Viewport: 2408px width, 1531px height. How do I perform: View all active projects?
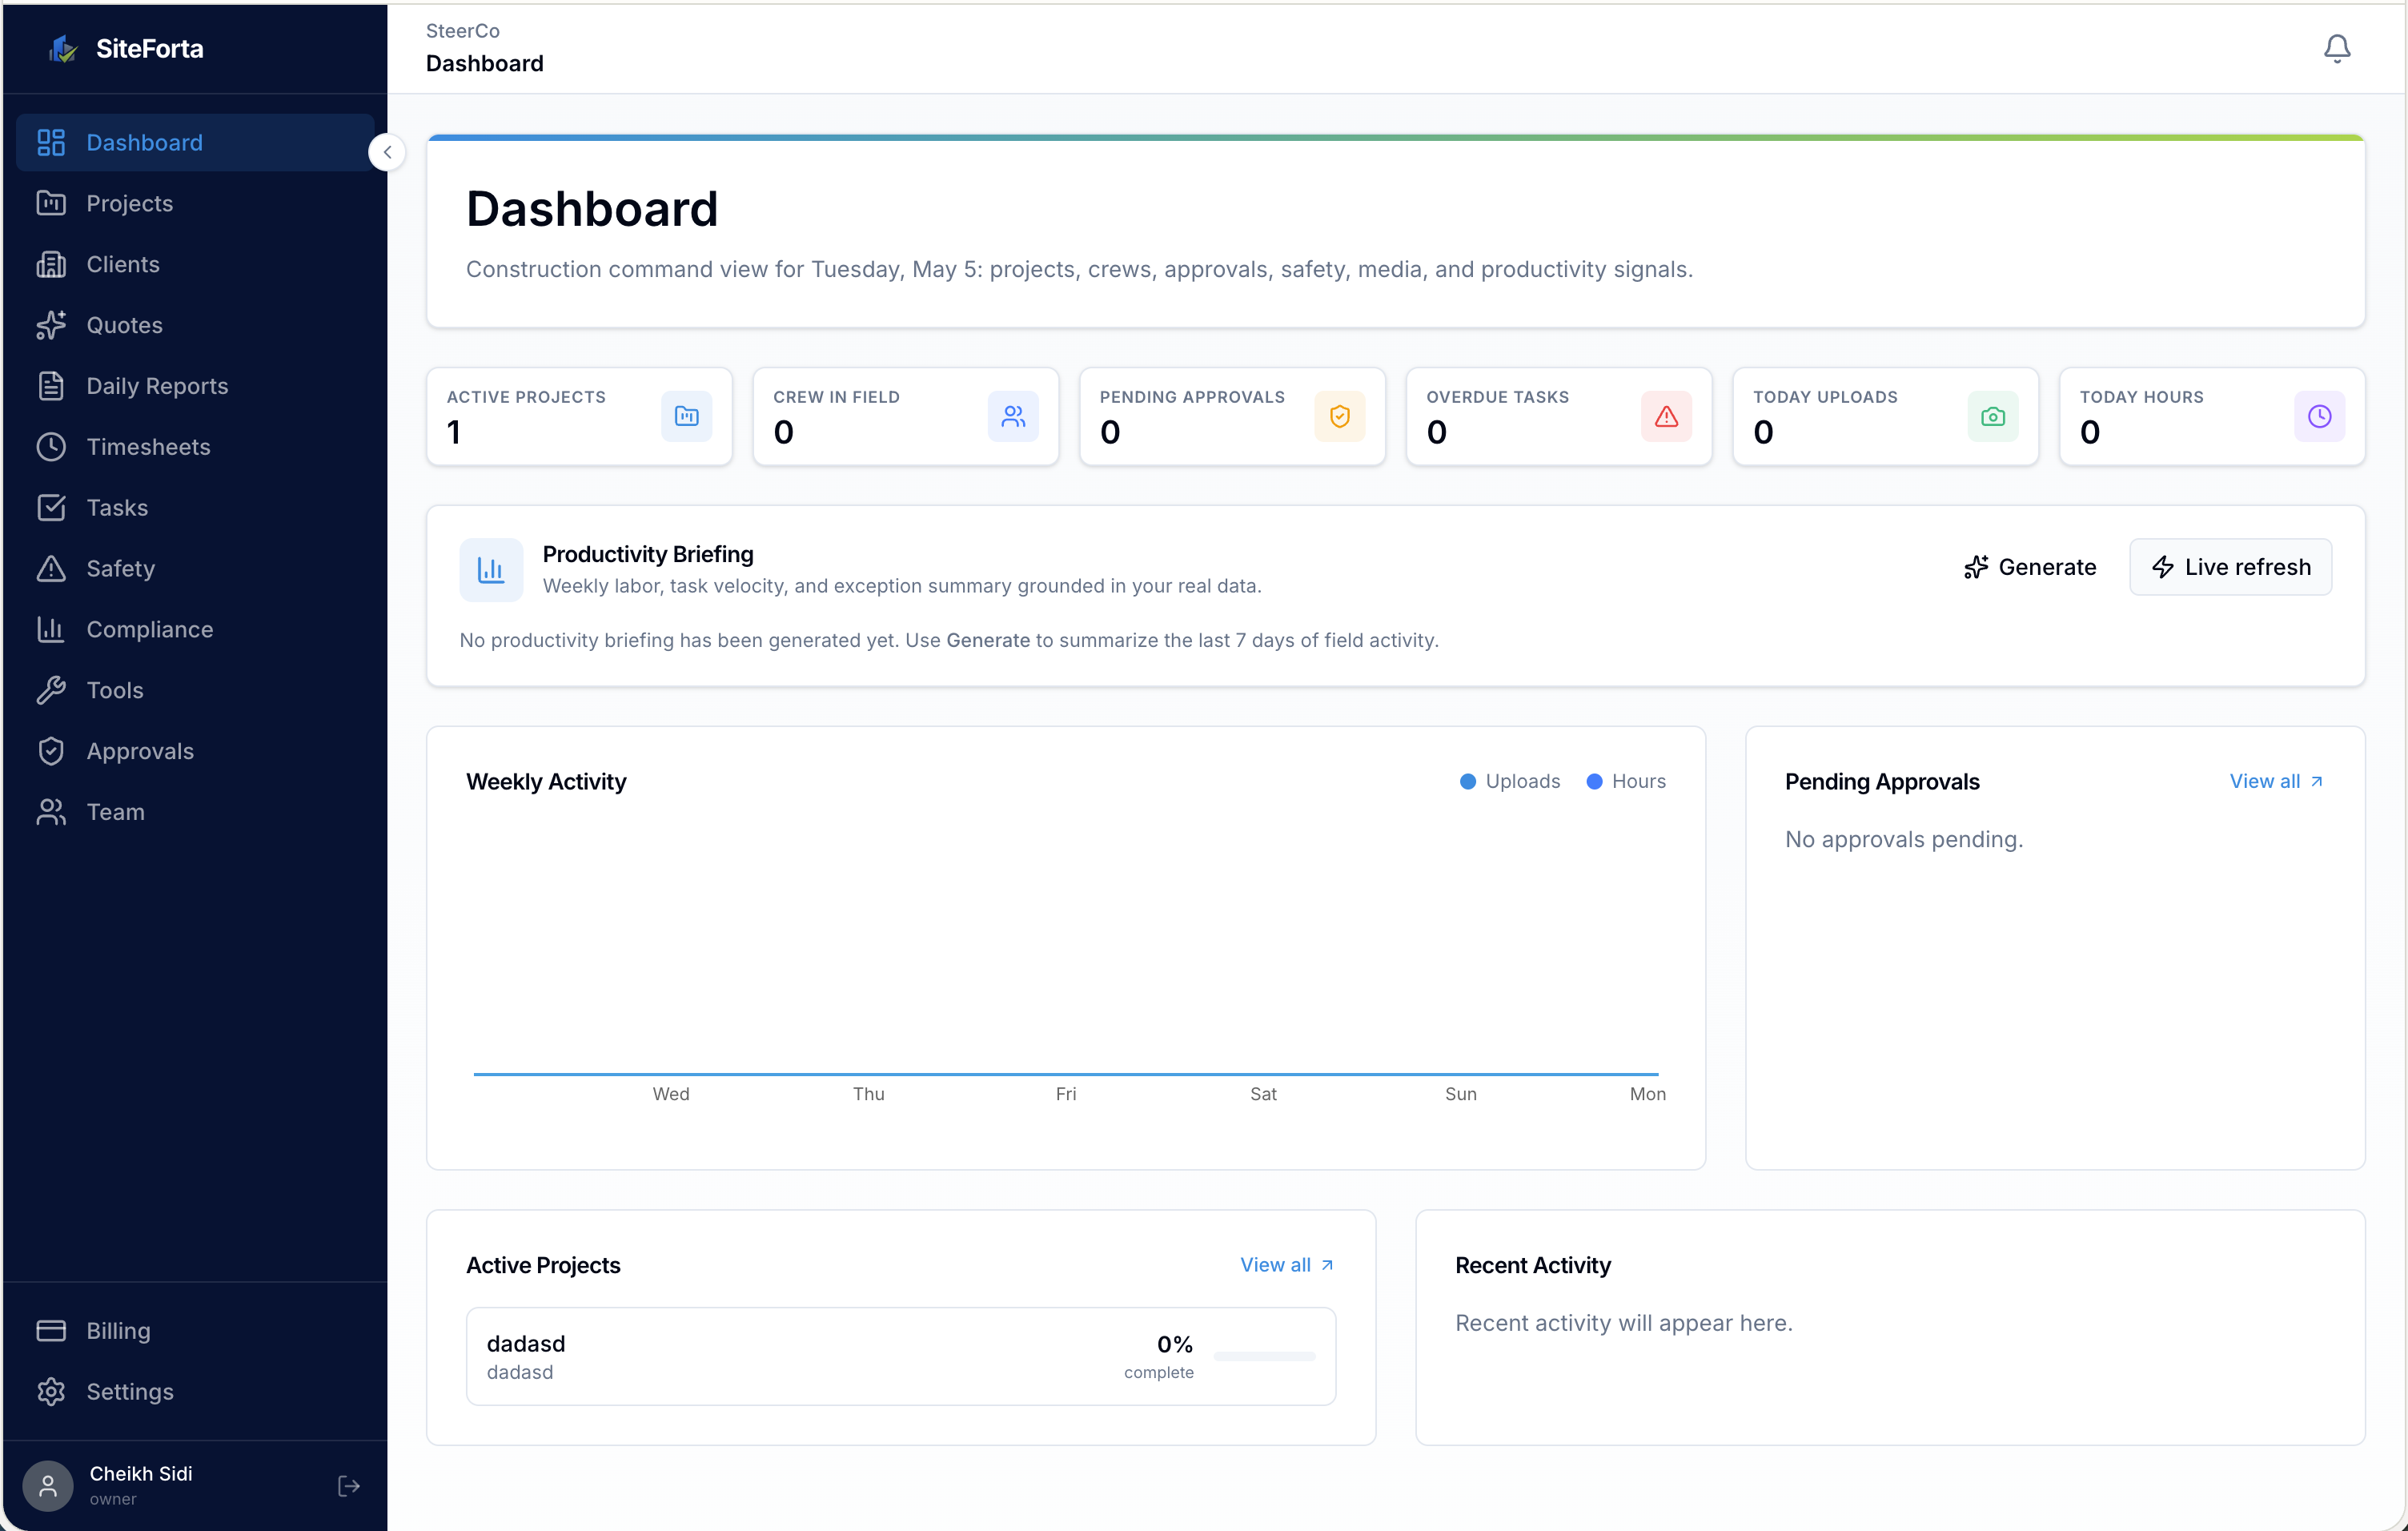pos(1287,1264)
